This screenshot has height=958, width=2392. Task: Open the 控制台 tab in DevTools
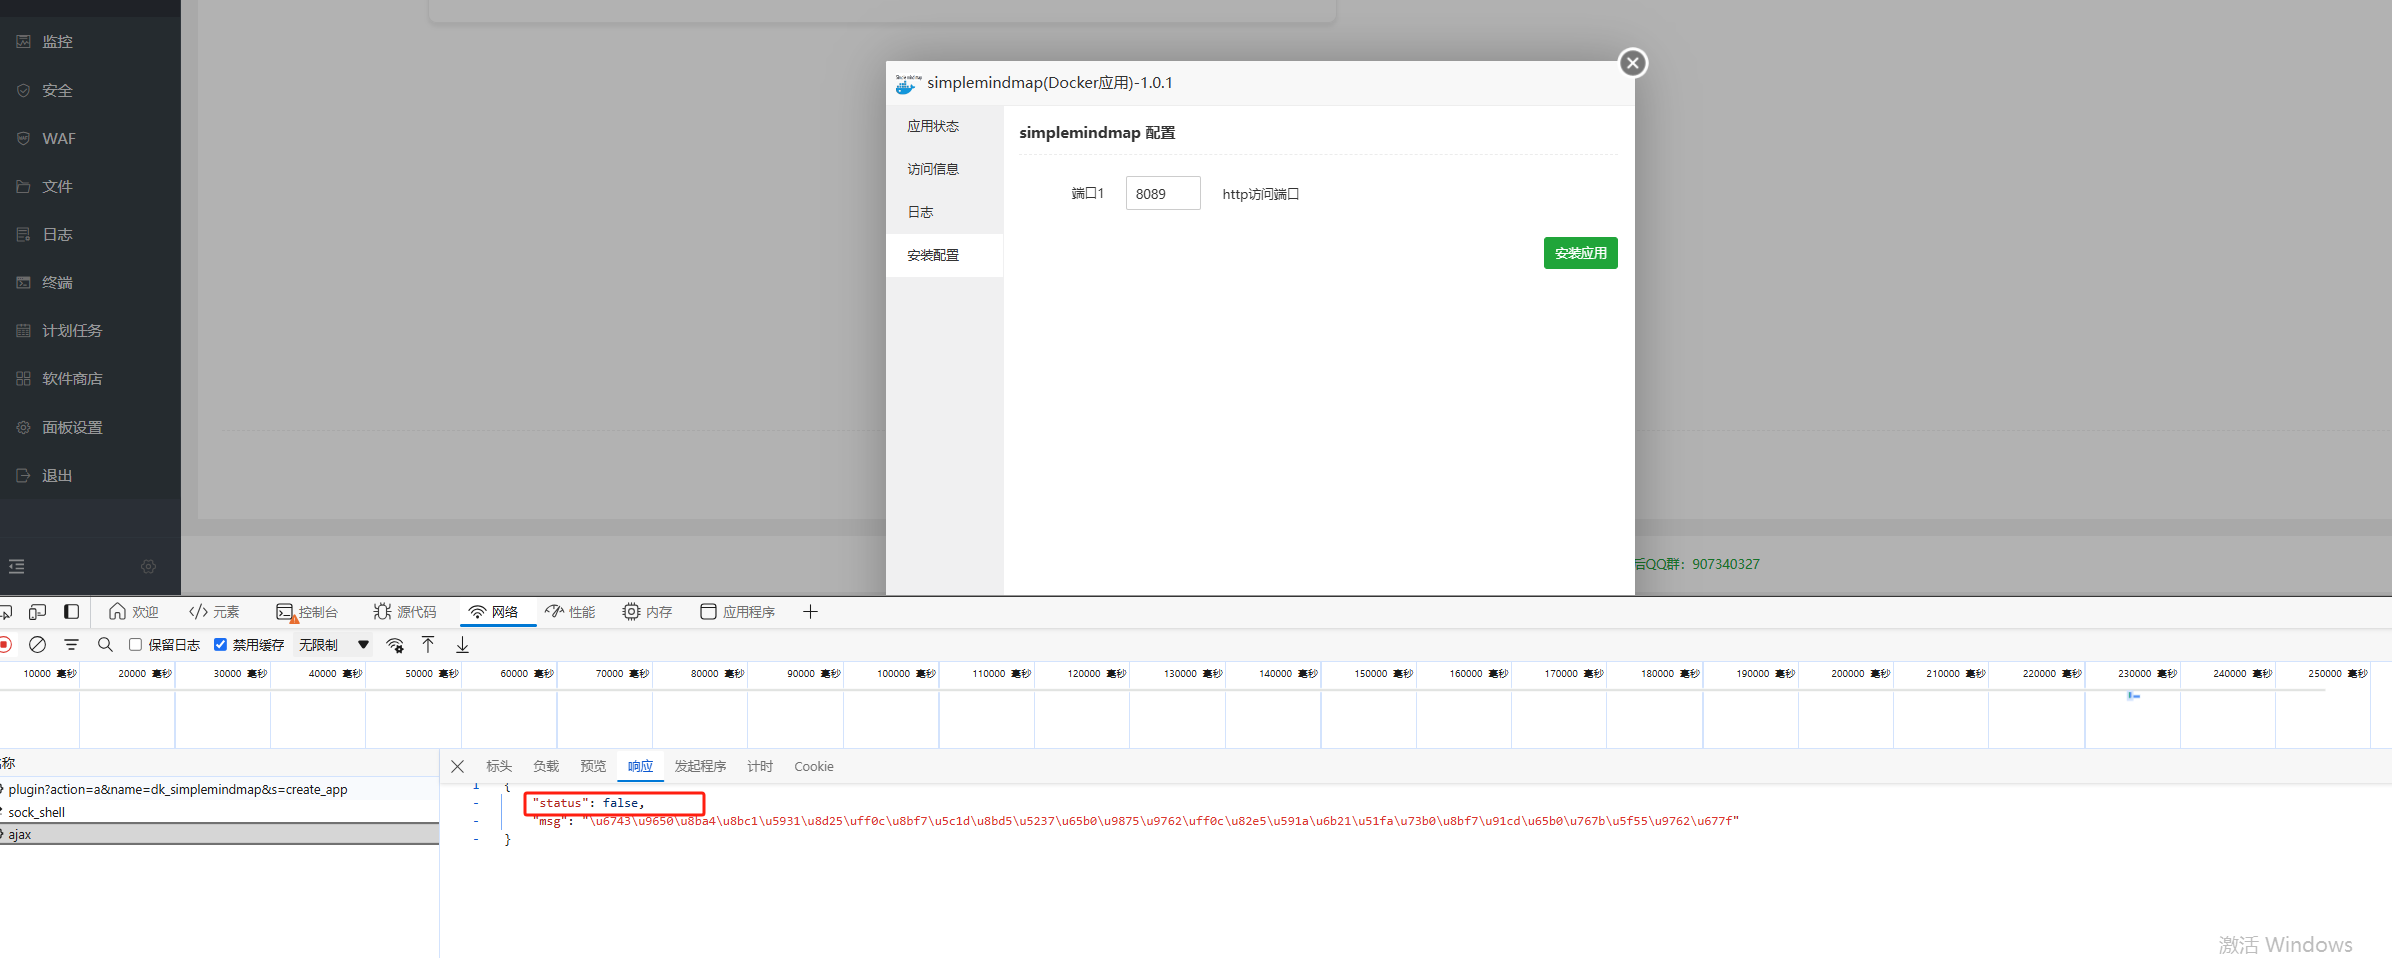click(x=307, y=612)
